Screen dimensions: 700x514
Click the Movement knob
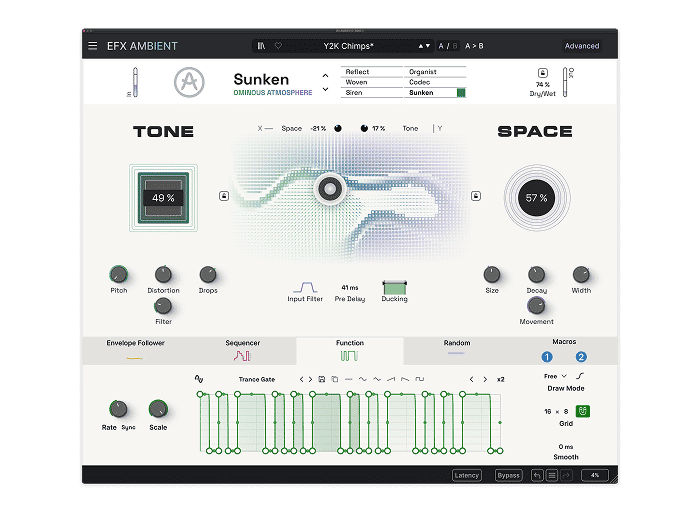[536, 306]
